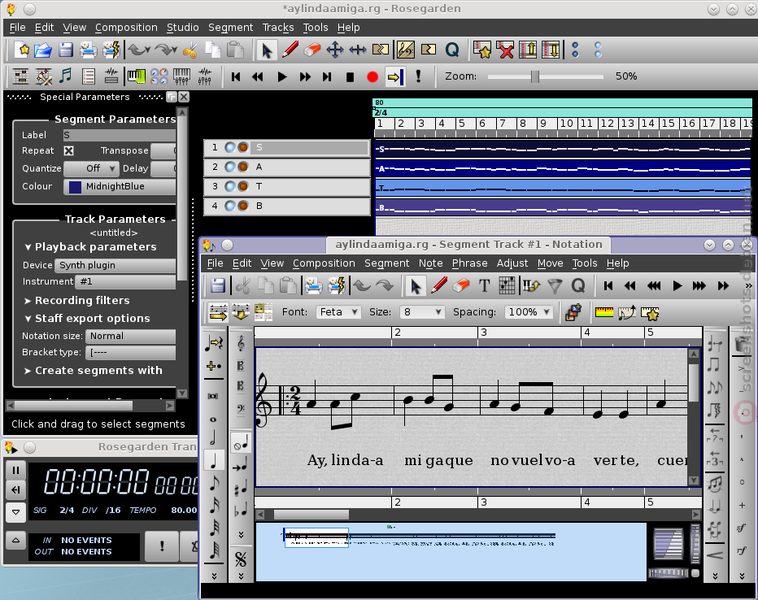This screenshot has height=600, width=758.
Task: Select the red pencil tool in notation window
Action: [x=439, y=286]
